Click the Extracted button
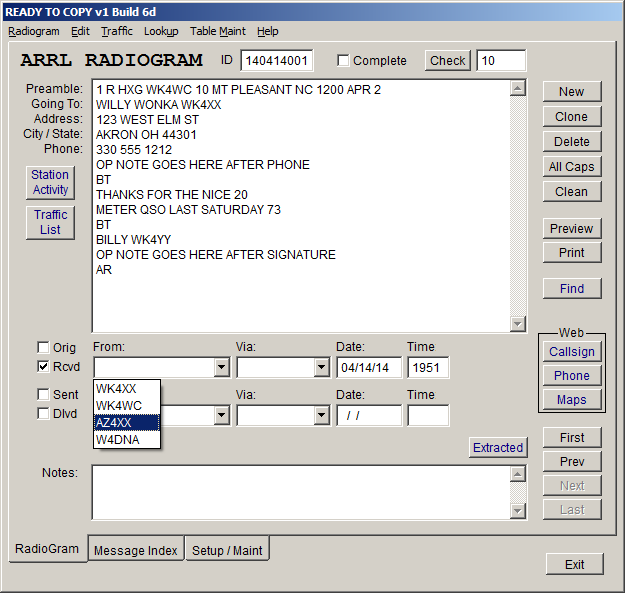This screenshot has height=593, width=625. point(498,448)
